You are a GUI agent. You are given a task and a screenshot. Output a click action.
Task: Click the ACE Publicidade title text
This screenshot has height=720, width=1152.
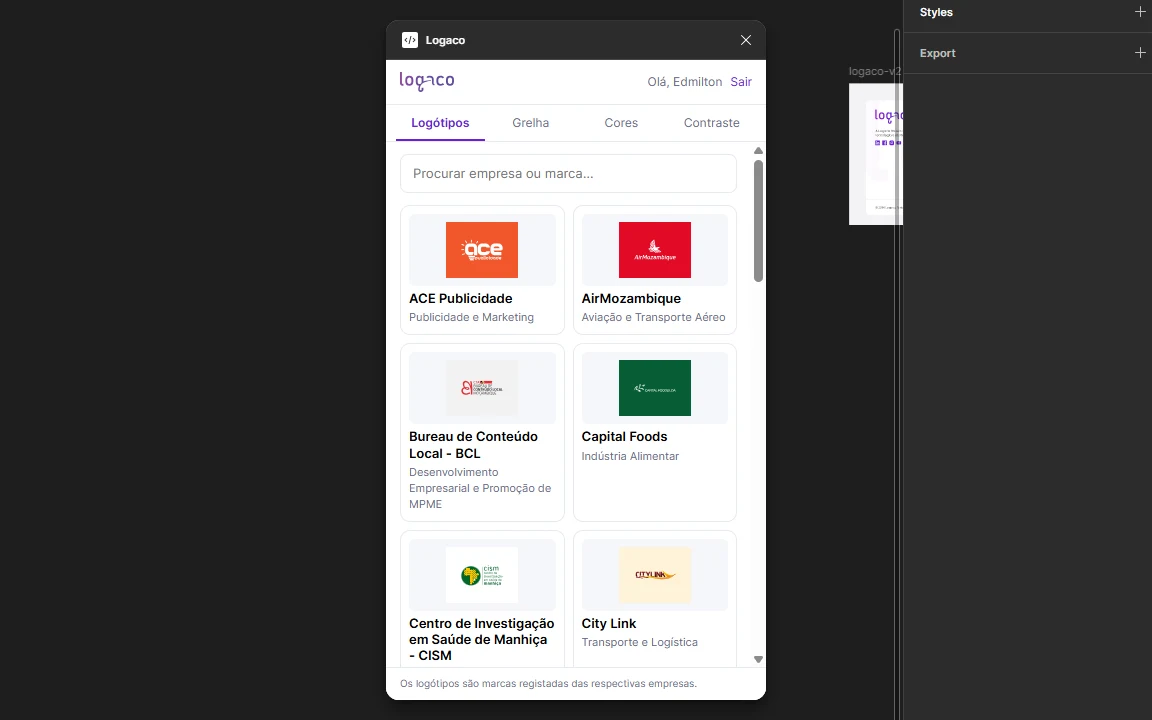pos(461,298)
